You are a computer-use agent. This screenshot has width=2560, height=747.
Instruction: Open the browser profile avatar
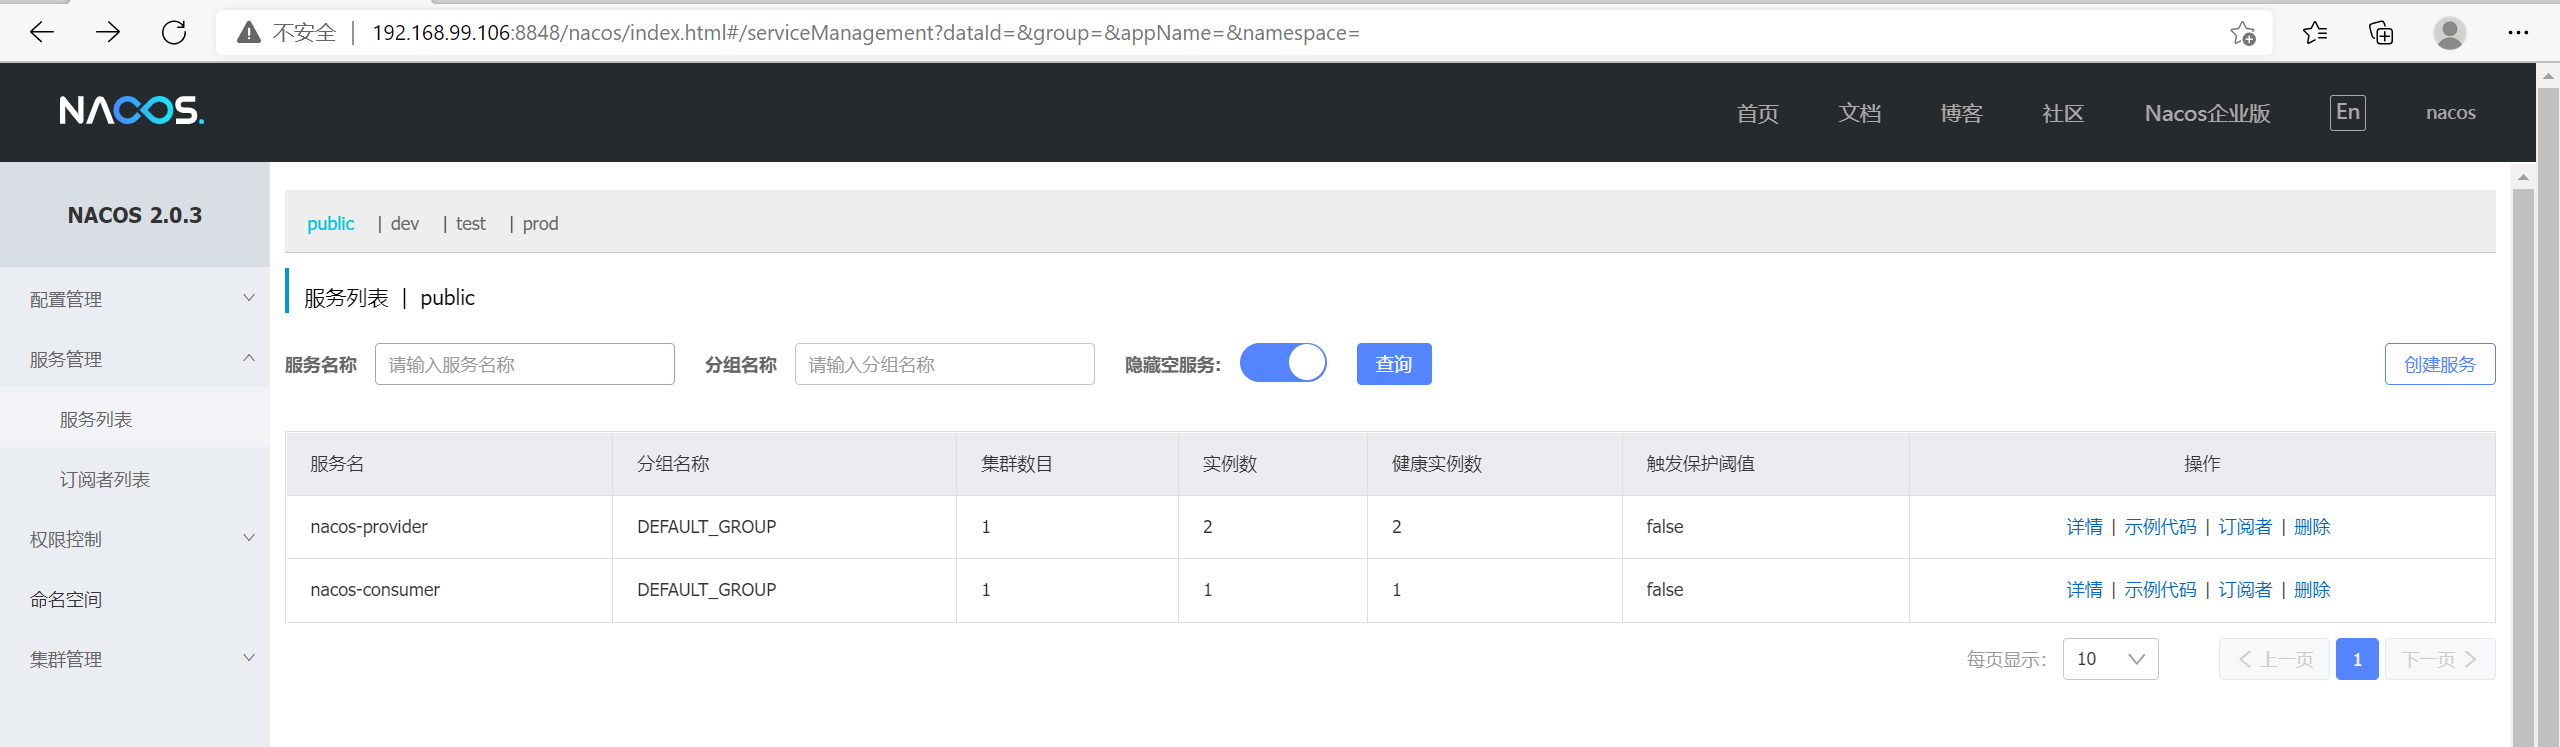tap(2450, 33)
